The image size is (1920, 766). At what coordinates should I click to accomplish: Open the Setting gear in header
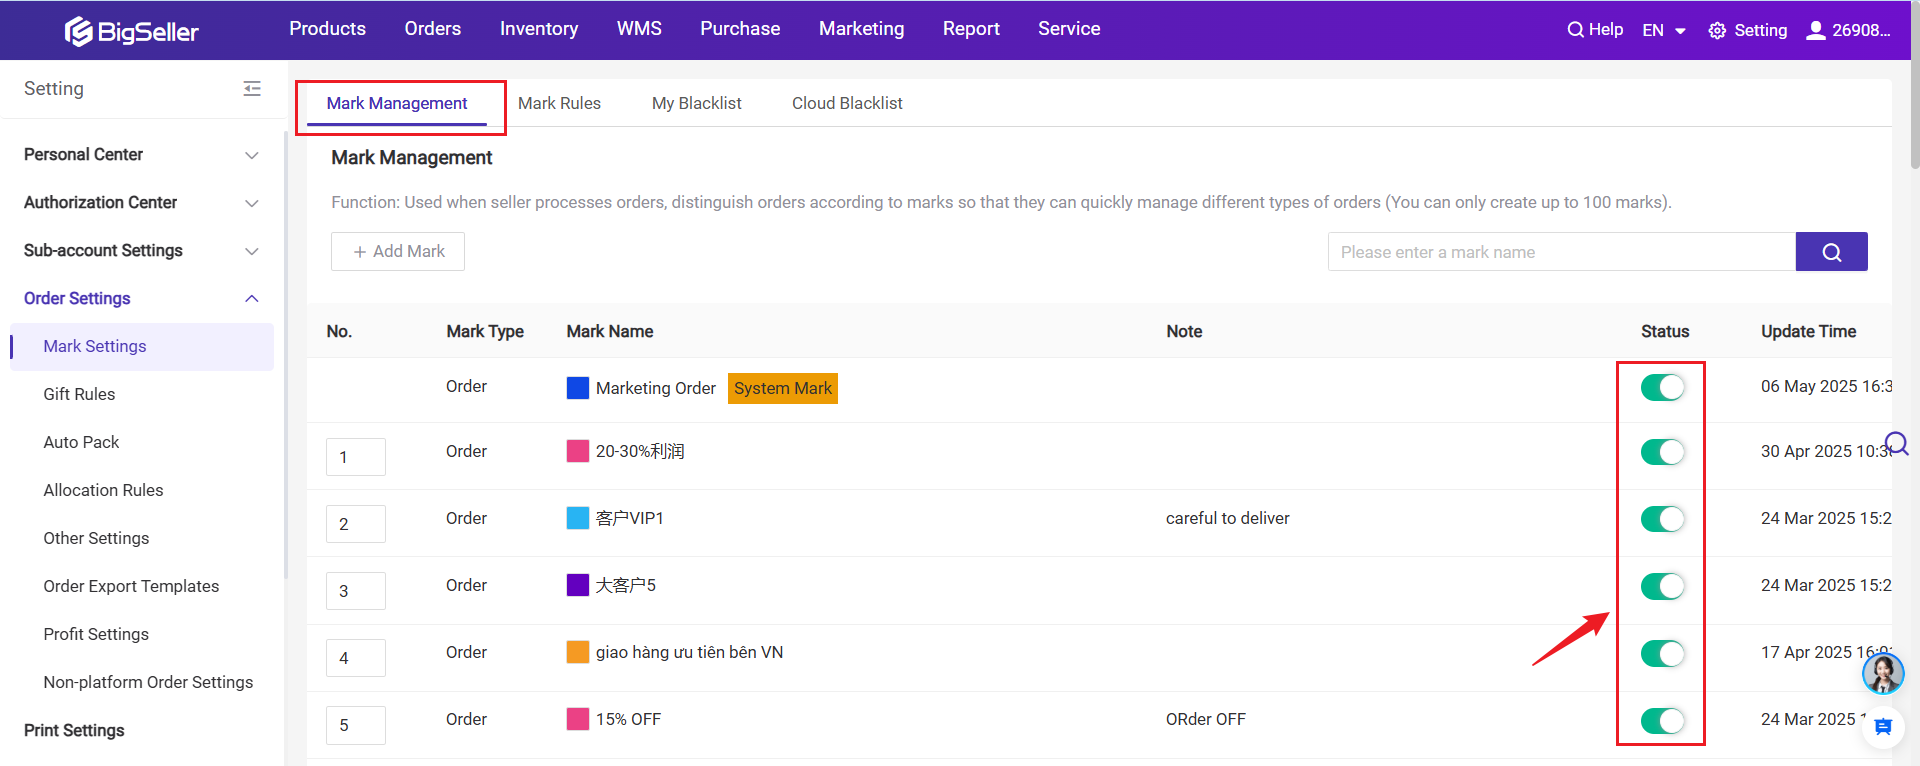pos(1747,30)
